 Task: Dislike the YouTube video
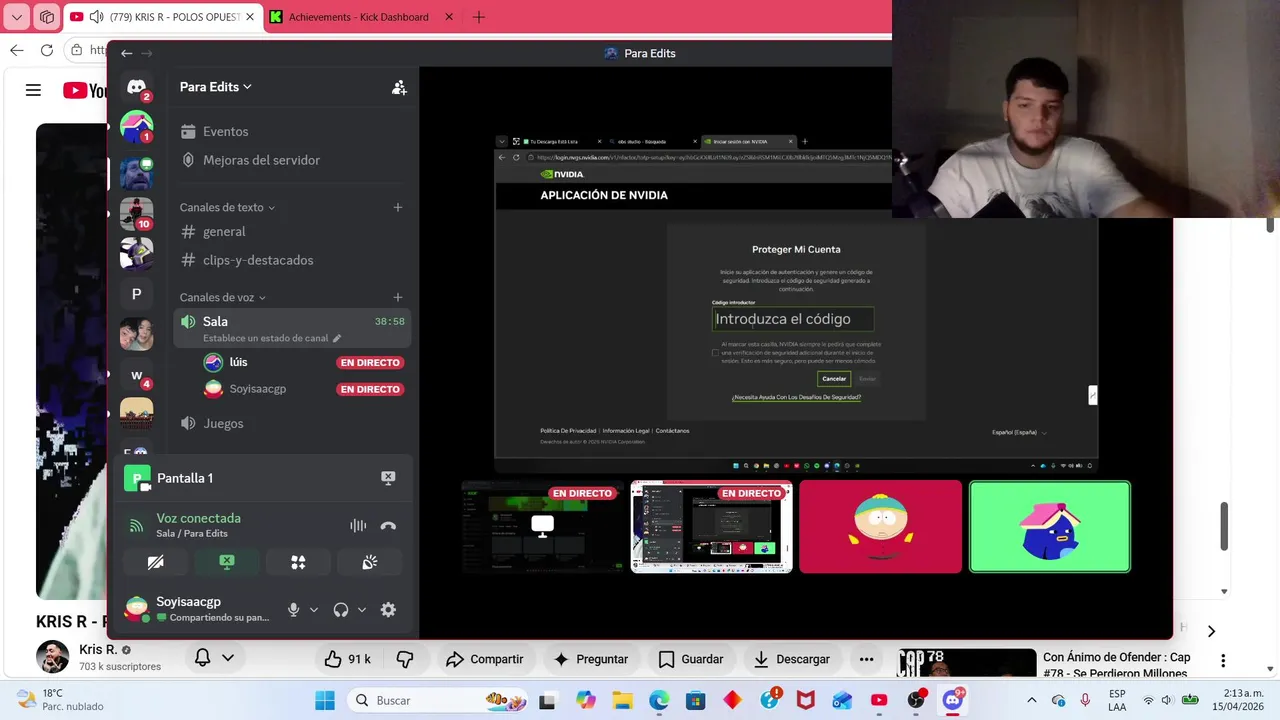[x=405, y=659]
